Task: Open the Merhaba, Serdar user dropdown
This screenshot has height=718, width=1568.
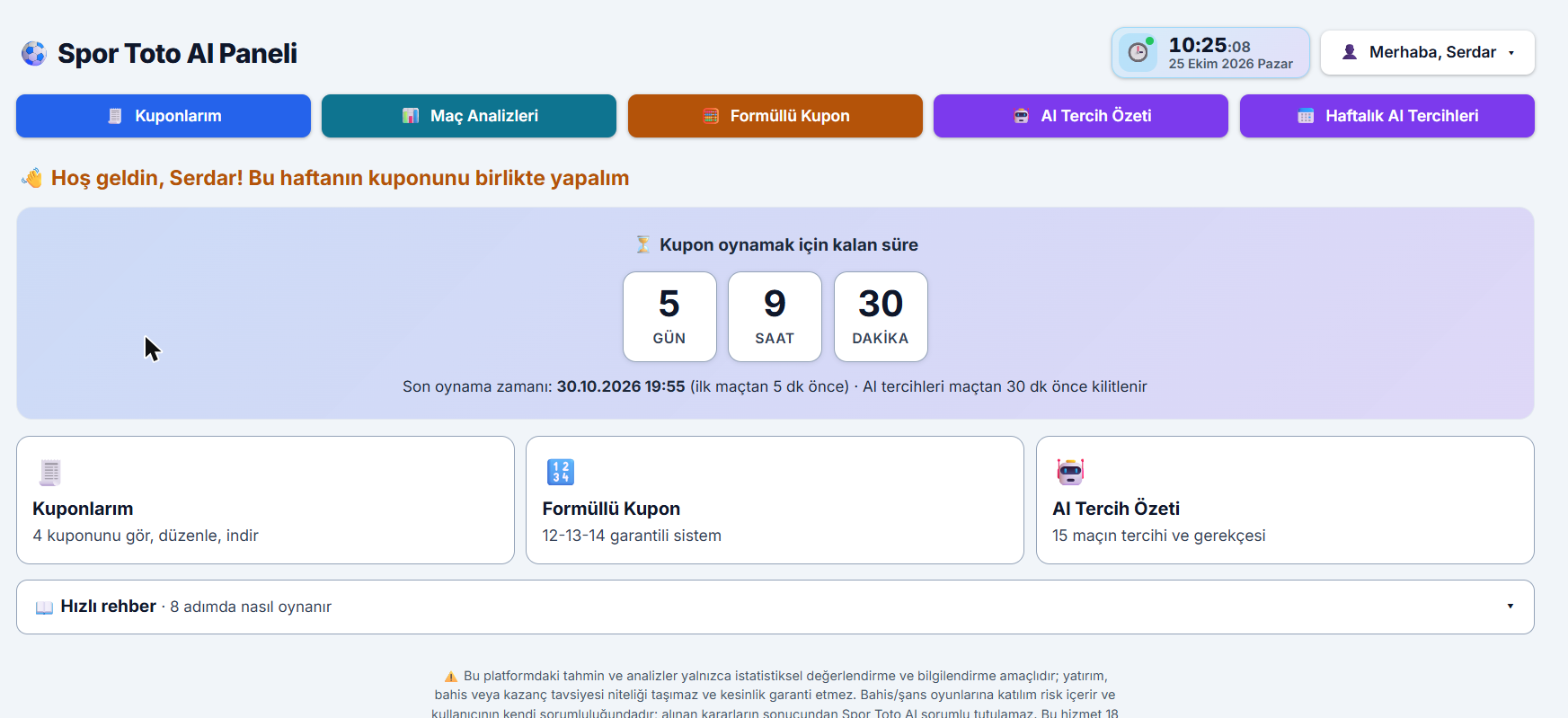Action: tap(1427, 52)
